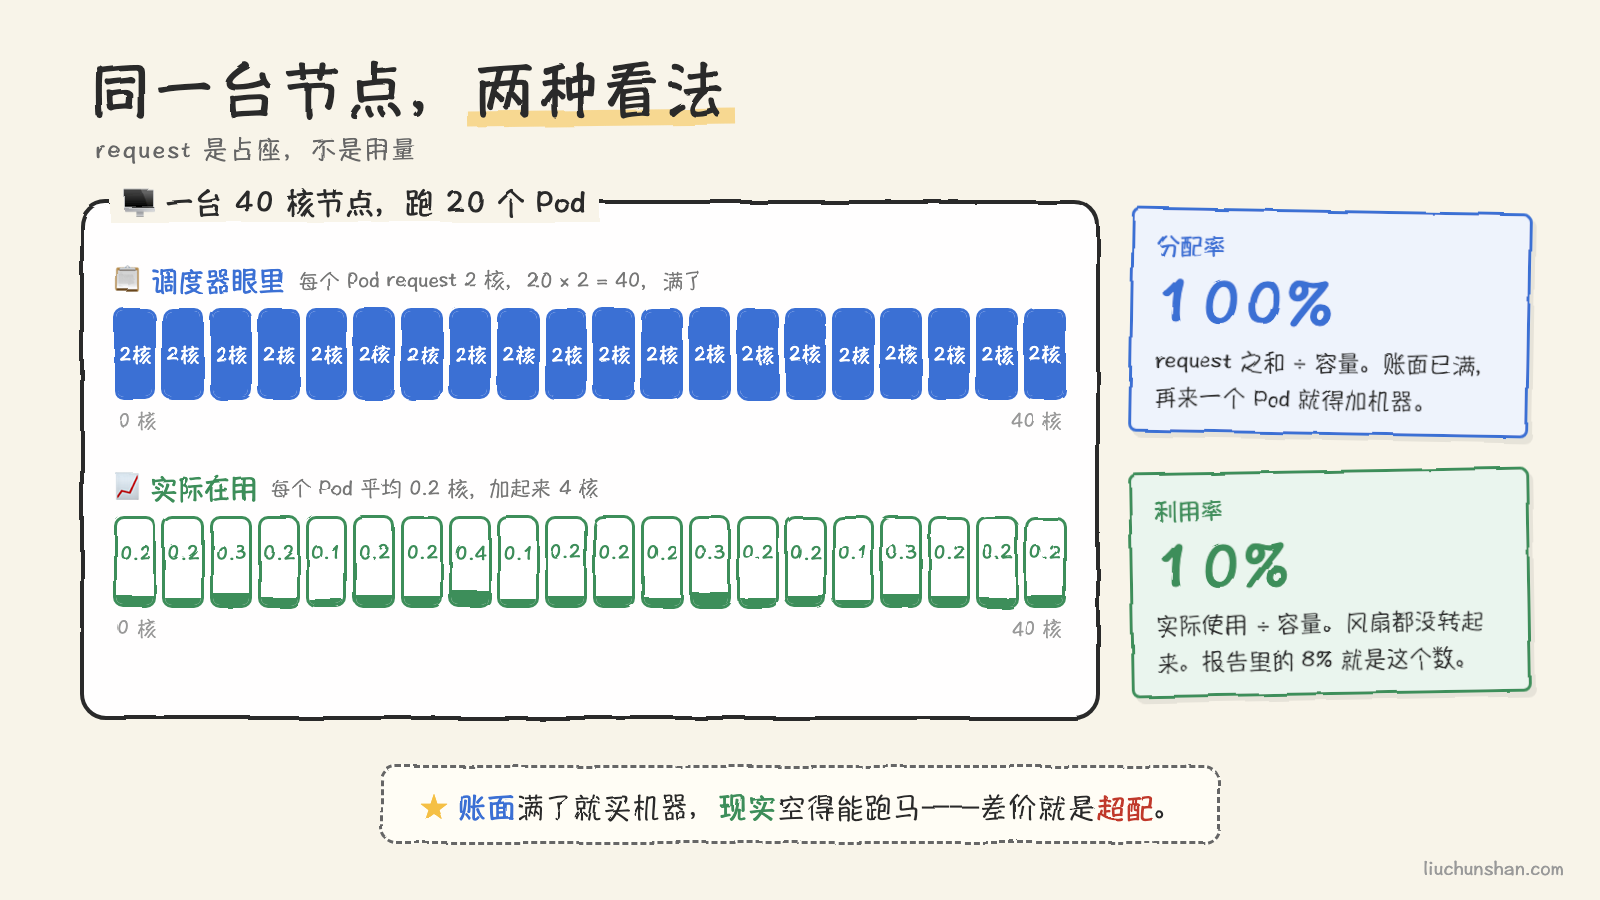
Task: Click the 分配率 card title
Action: 1190,246
